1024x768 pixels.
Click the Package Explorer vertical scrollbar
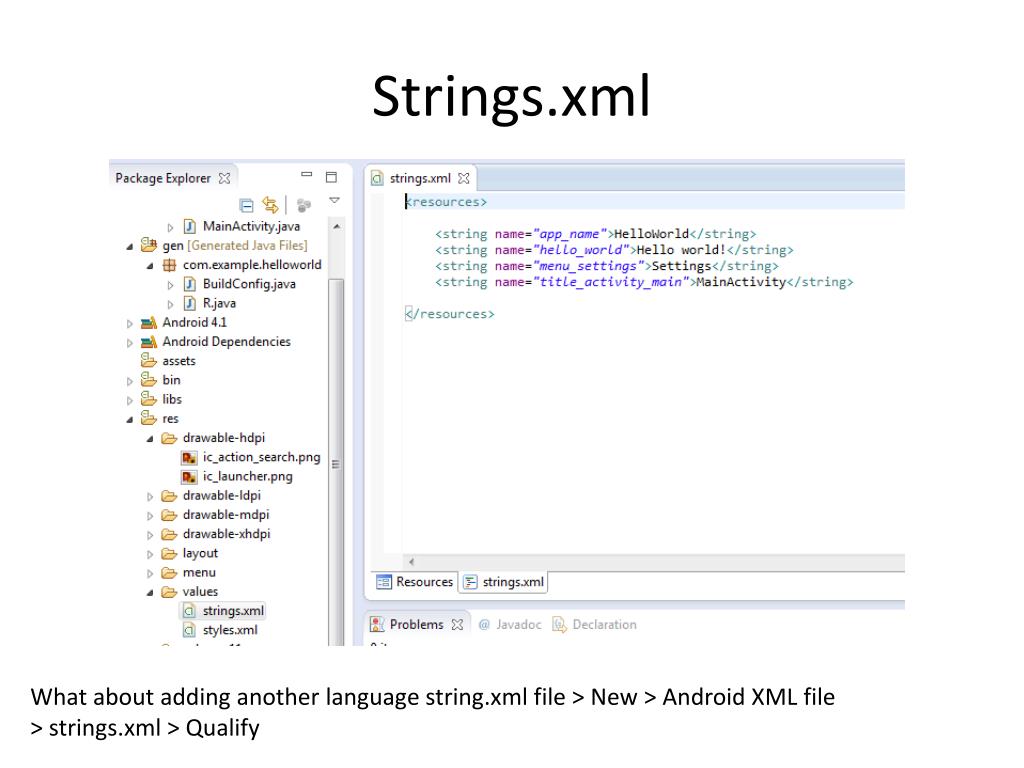pos(336,400)
